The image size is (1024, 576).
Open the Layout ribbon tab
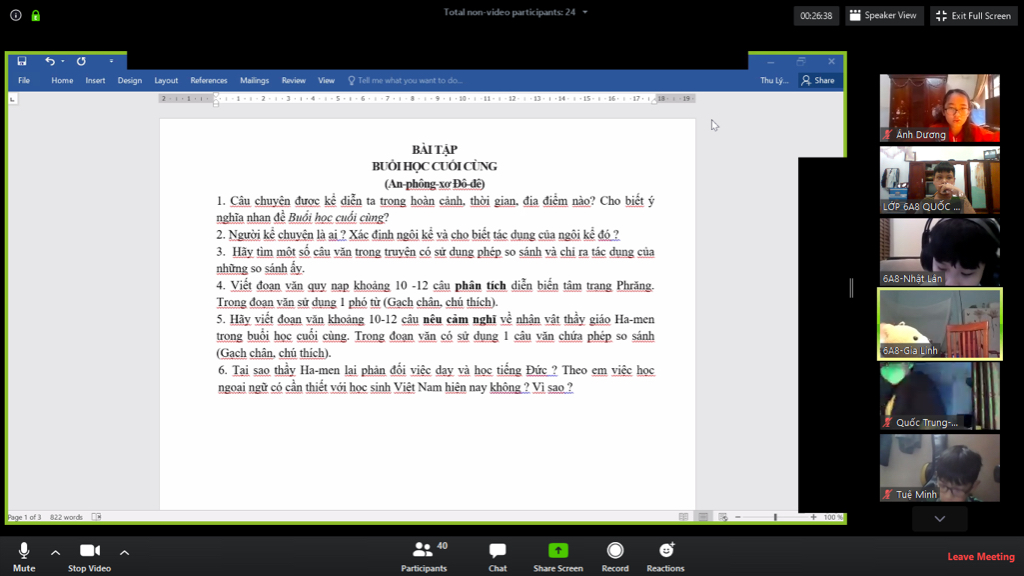coord(166,81)
